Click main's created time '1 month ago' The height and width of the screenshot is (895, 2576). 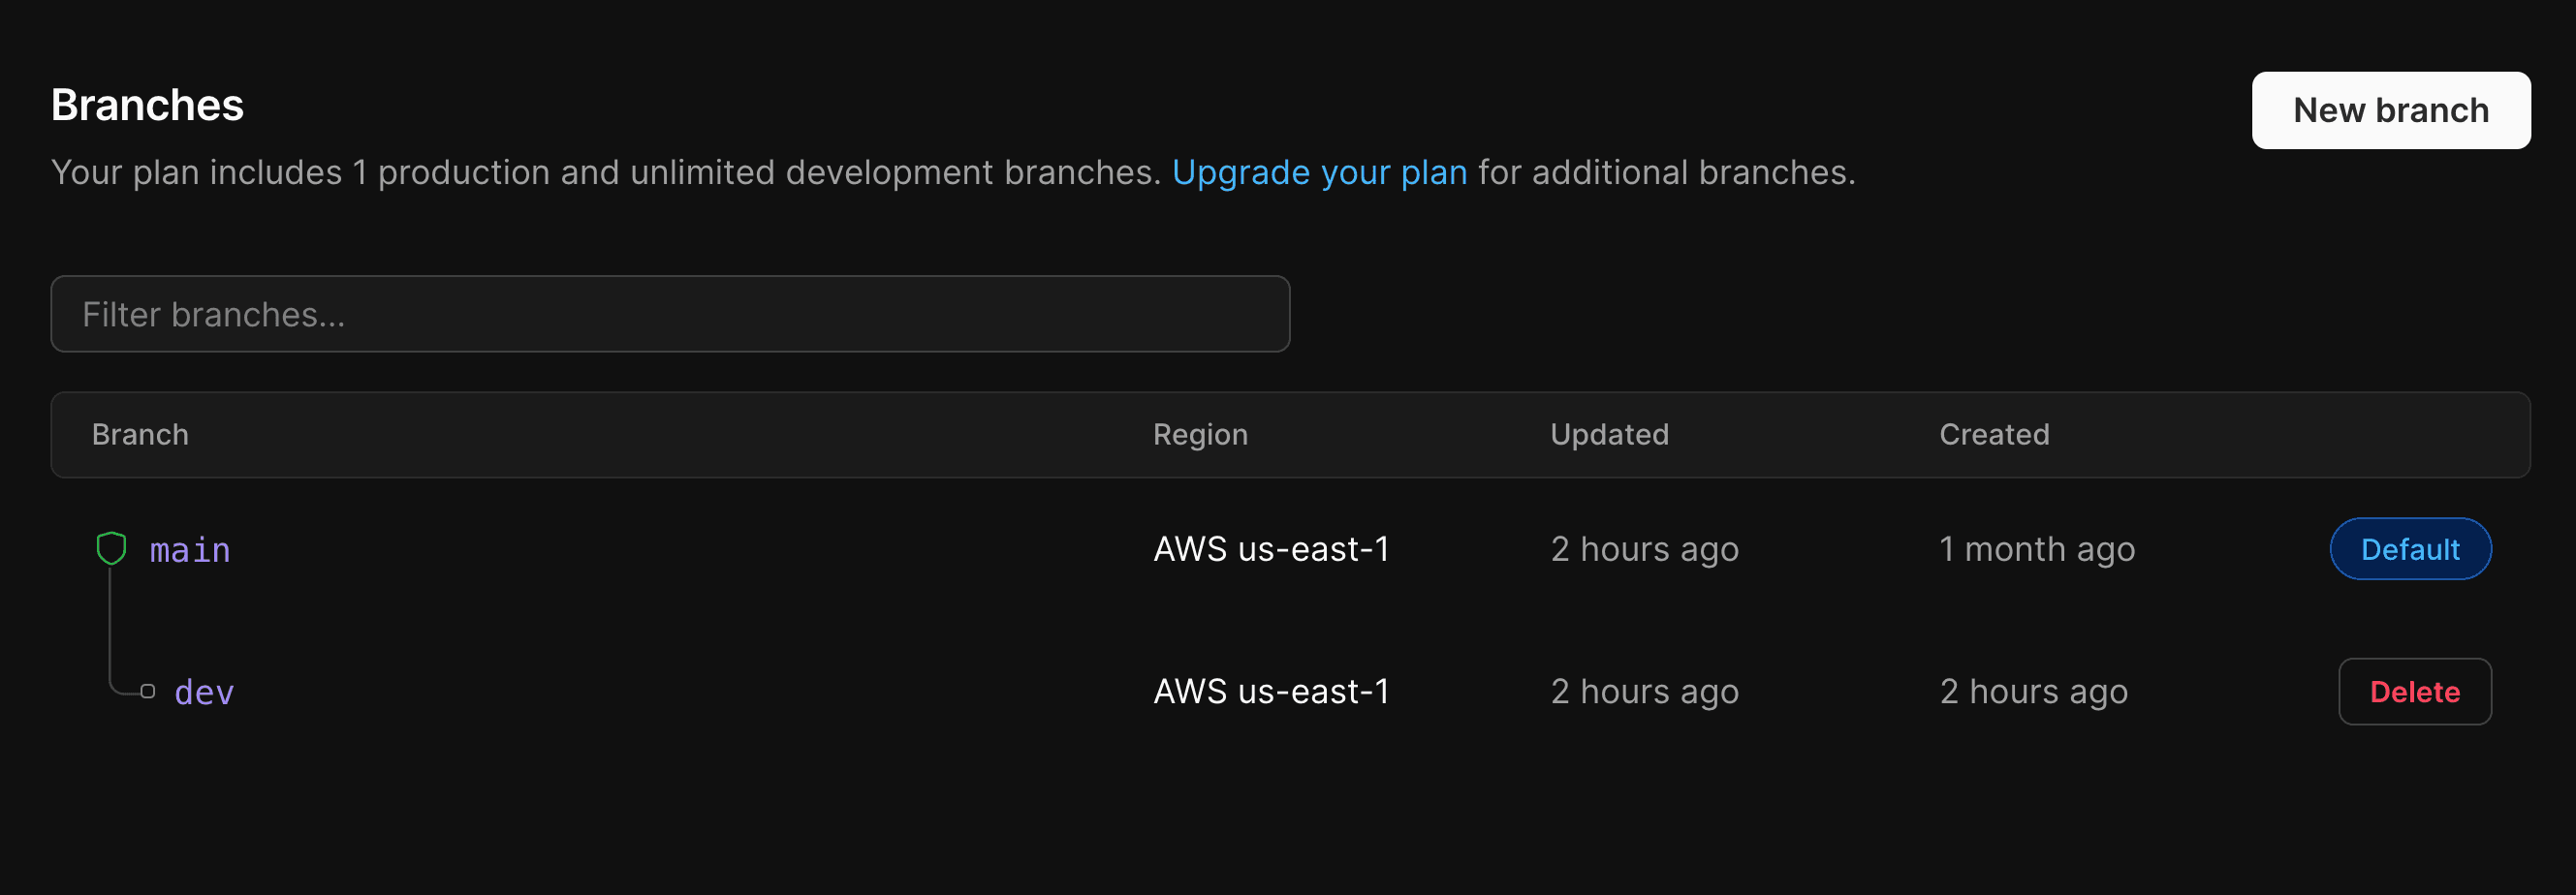(2037, 549)
